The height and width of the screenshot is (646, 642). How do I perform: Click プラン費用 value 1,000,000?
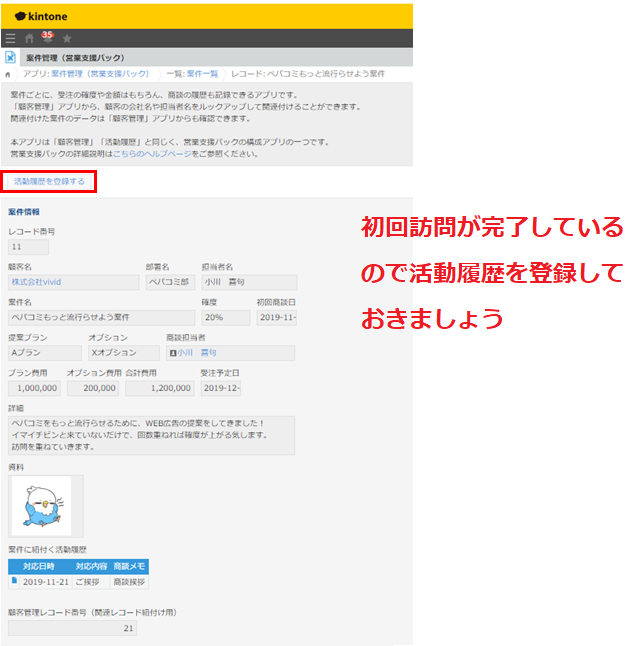[35, 388]
